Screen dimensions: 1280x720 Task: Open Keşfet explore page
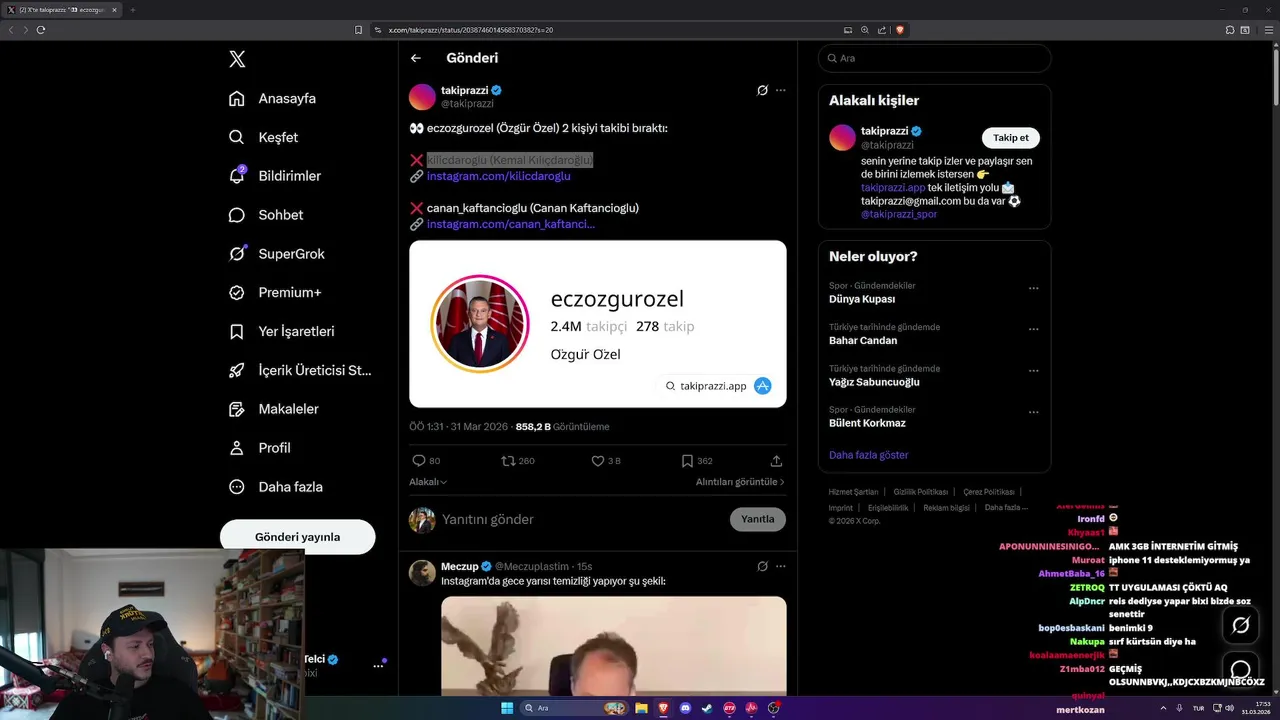point(263,137)
